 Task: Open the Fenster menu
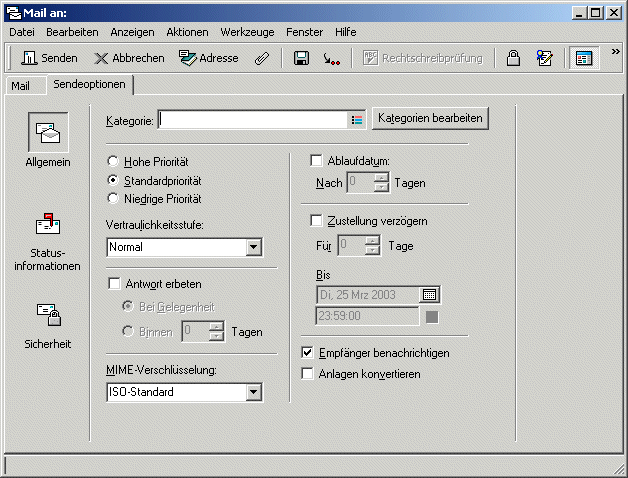(304, 32)
